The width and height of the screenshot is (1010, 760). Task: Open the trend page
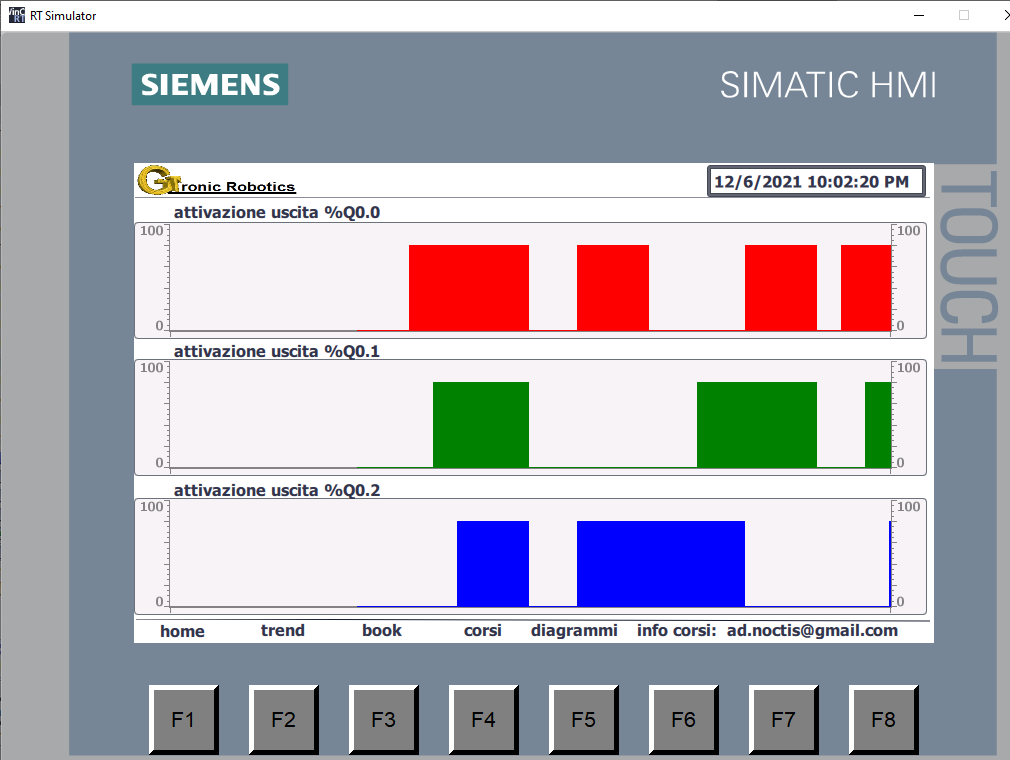[282, 631]
